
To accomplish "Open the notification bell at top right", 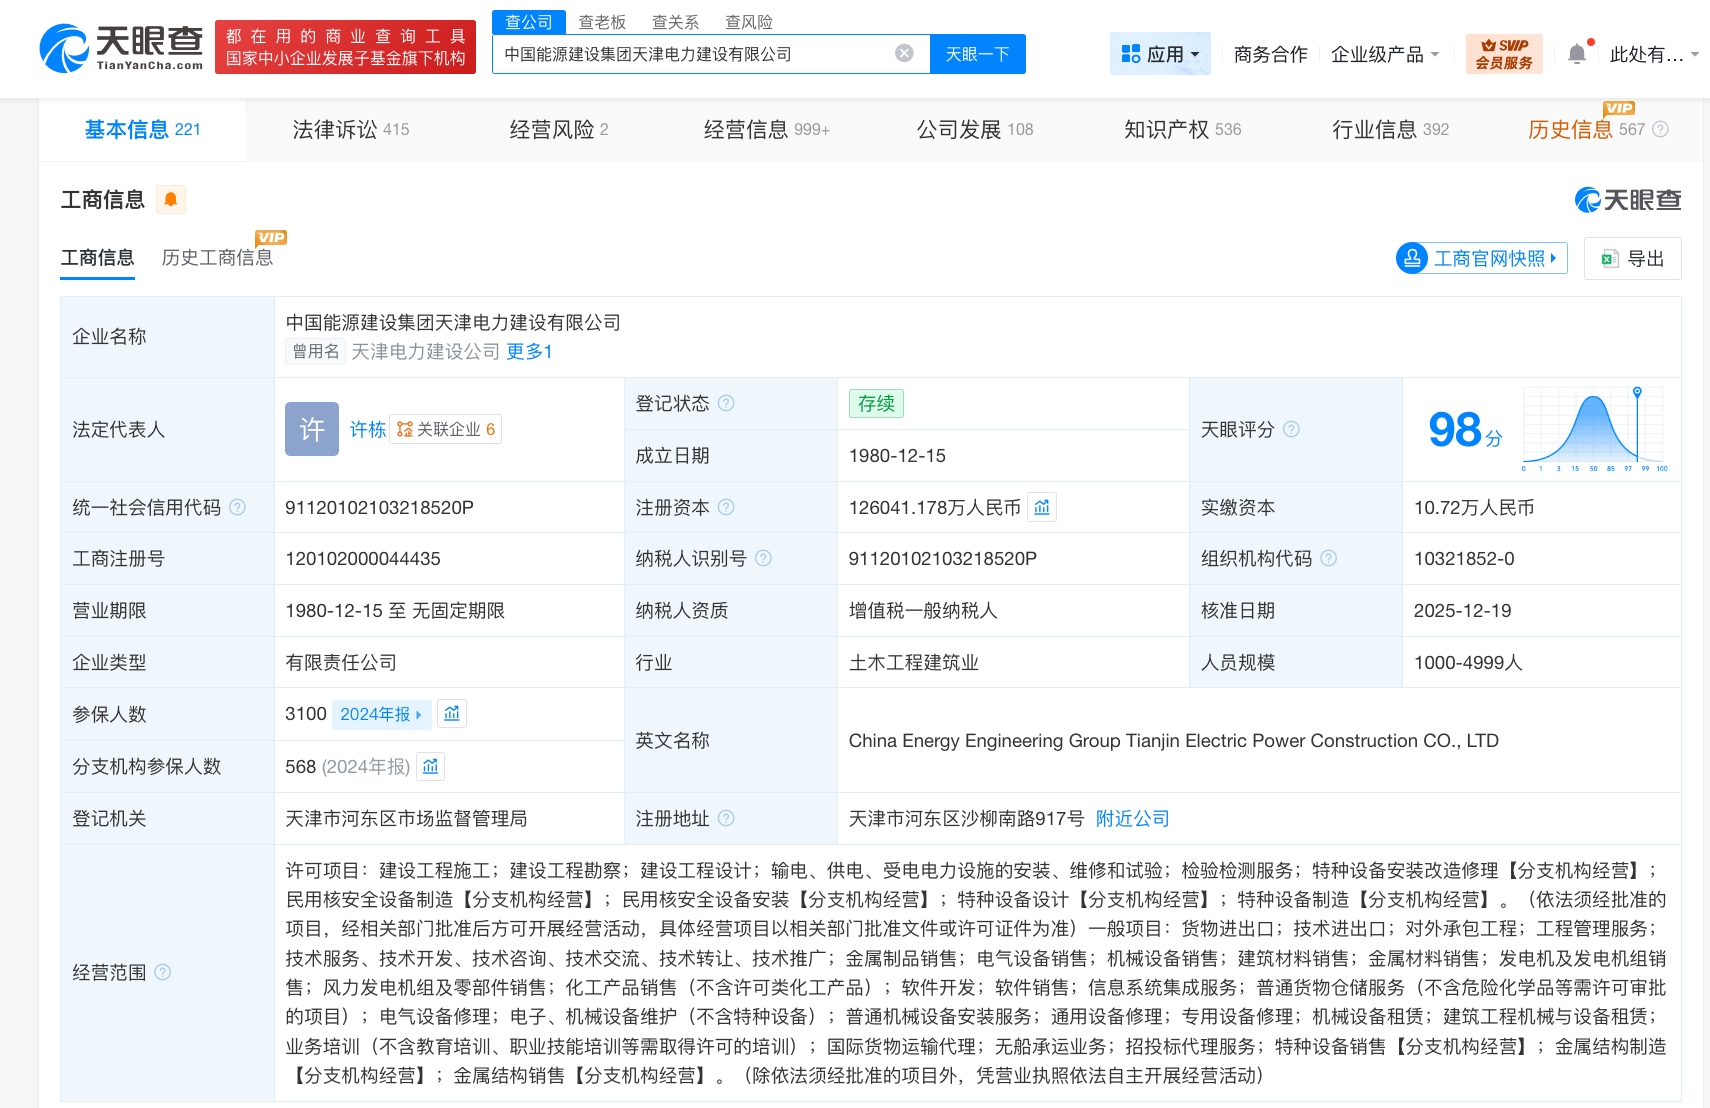I will click(x=1578, y=53).
